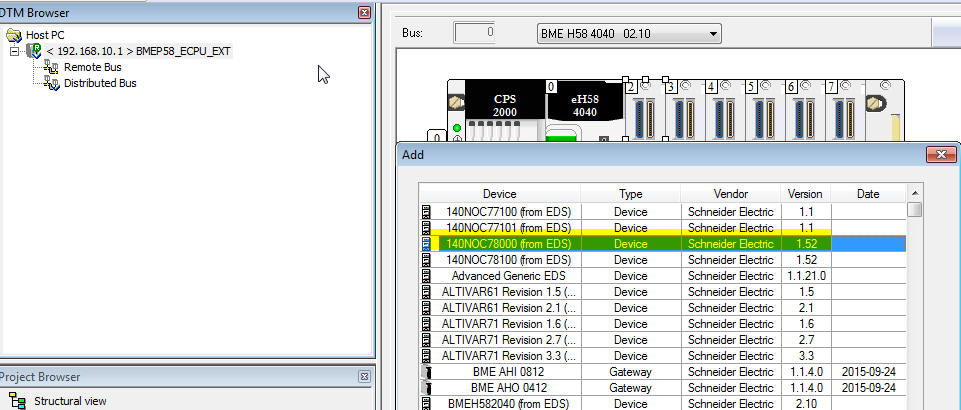Click the 140NOC77100 device icon
Image resolution: width=961 pixels, height=410 pixels.
point(427,212)
